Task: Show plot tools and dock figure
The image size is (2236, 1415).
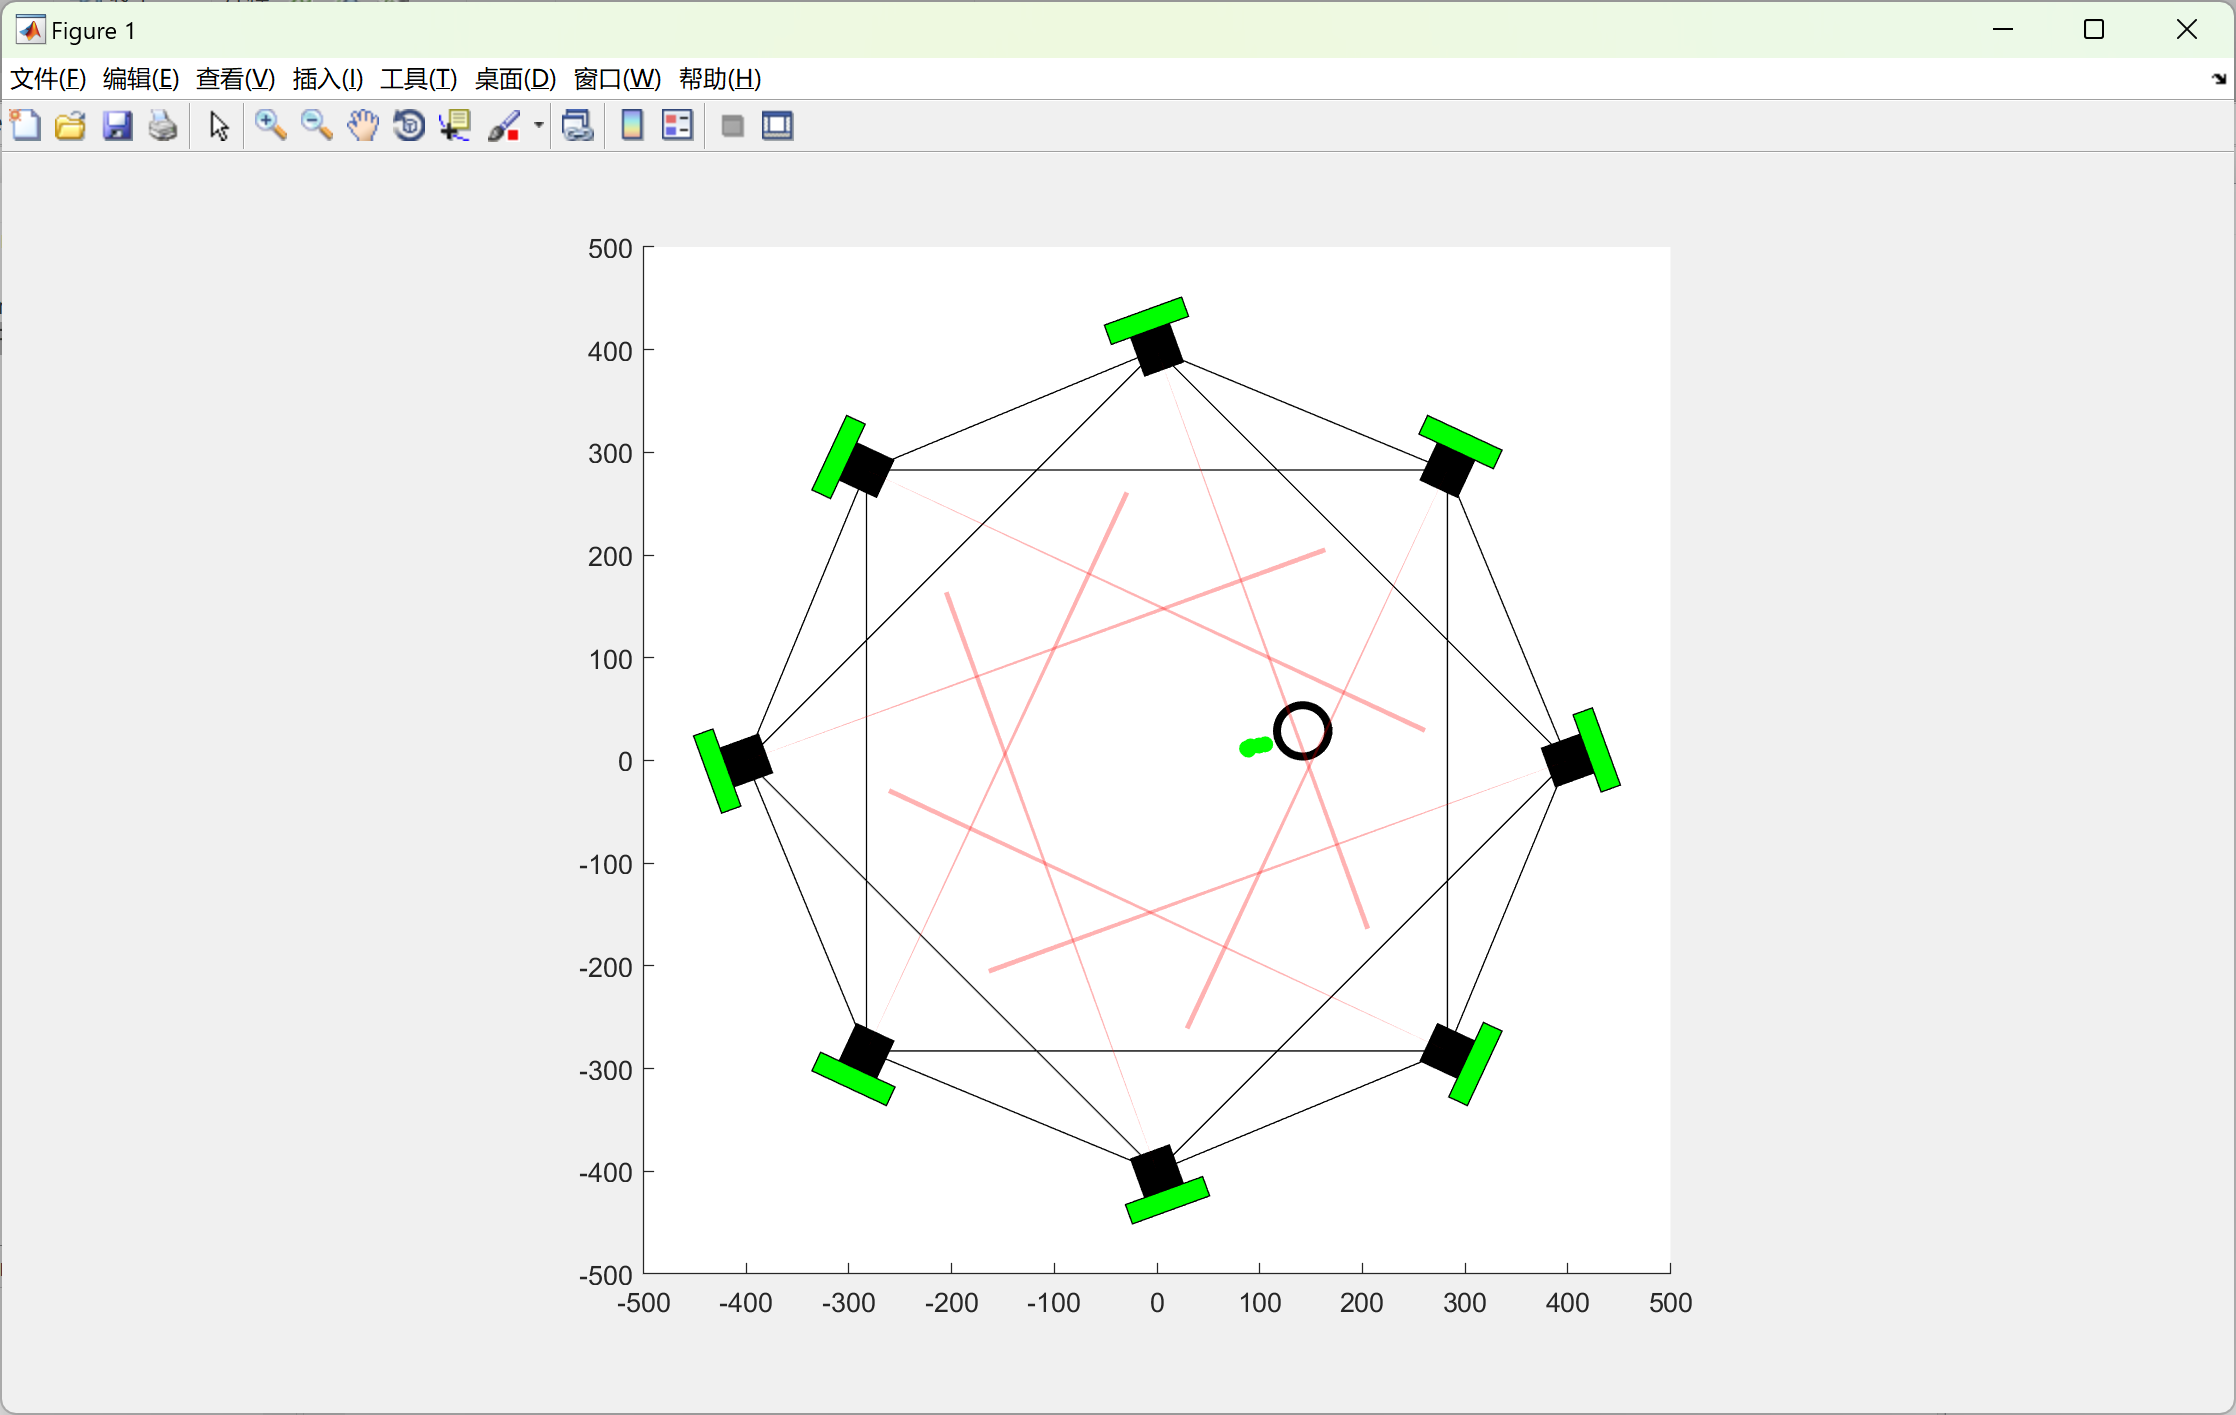Action: [777, 126]
